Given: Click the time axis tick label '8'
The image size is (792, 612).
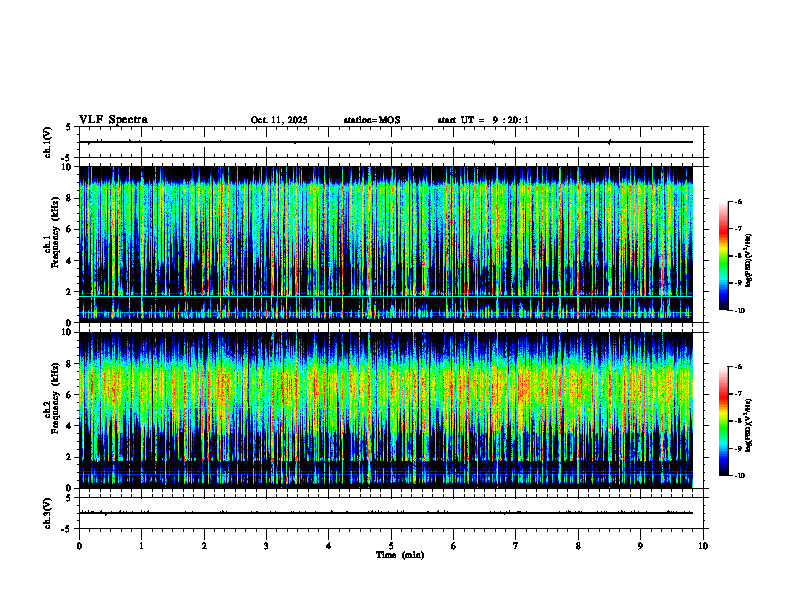Looking at the screenshot, I should [578, 546].
